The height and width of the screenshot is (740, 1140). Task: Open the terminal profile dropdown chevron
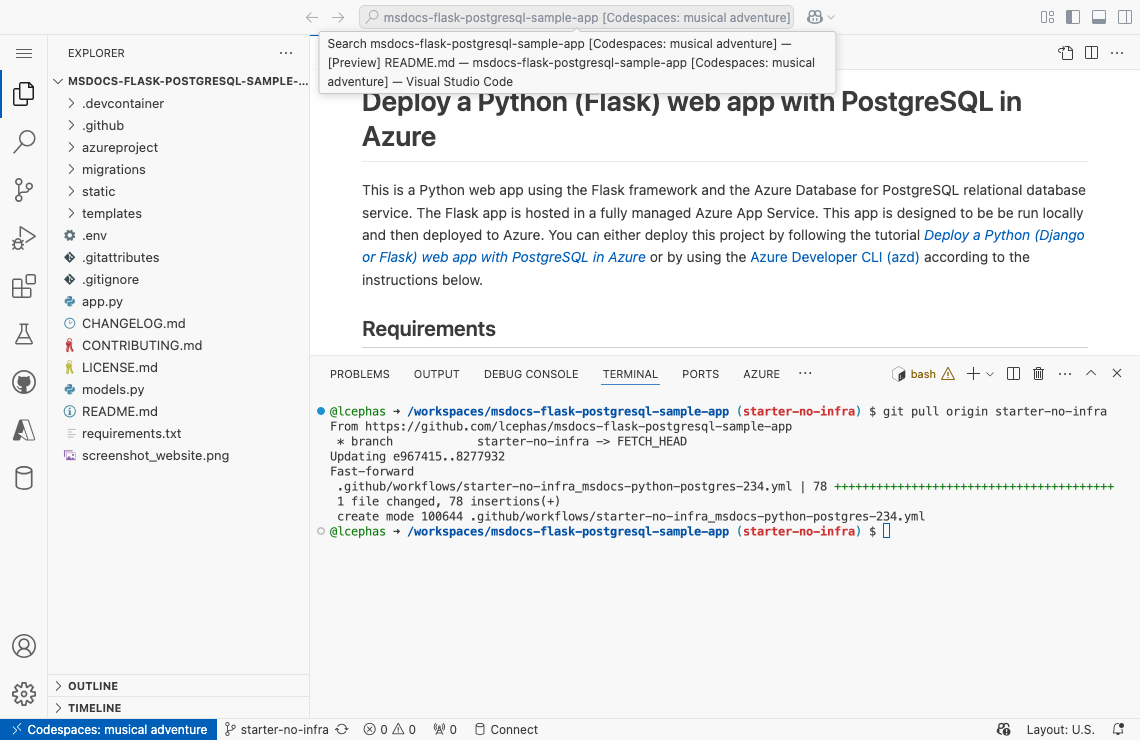pyautogui.click(x=991, y=373)
